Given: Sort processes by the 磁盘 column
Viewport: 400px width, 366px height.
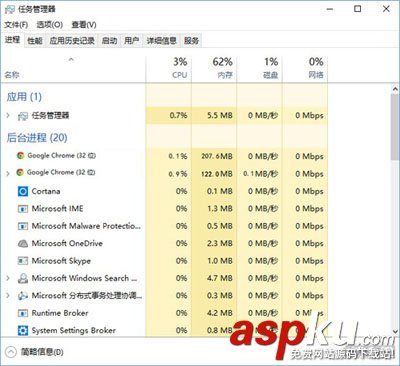Looking at the screenshot, I should [x=260, y=69].
